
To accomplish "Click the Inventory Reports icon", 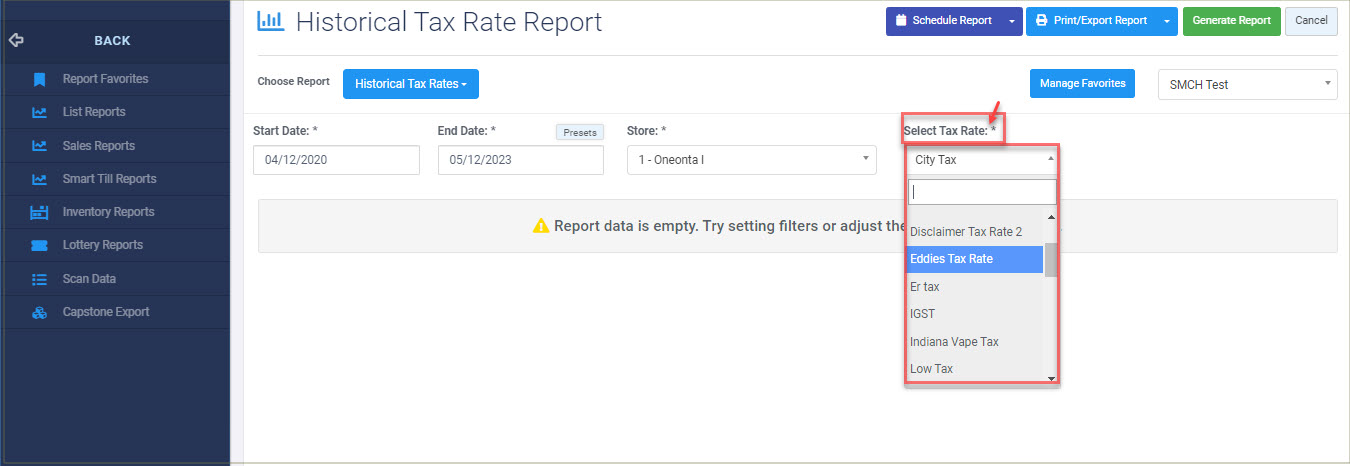I will [39, 212].
